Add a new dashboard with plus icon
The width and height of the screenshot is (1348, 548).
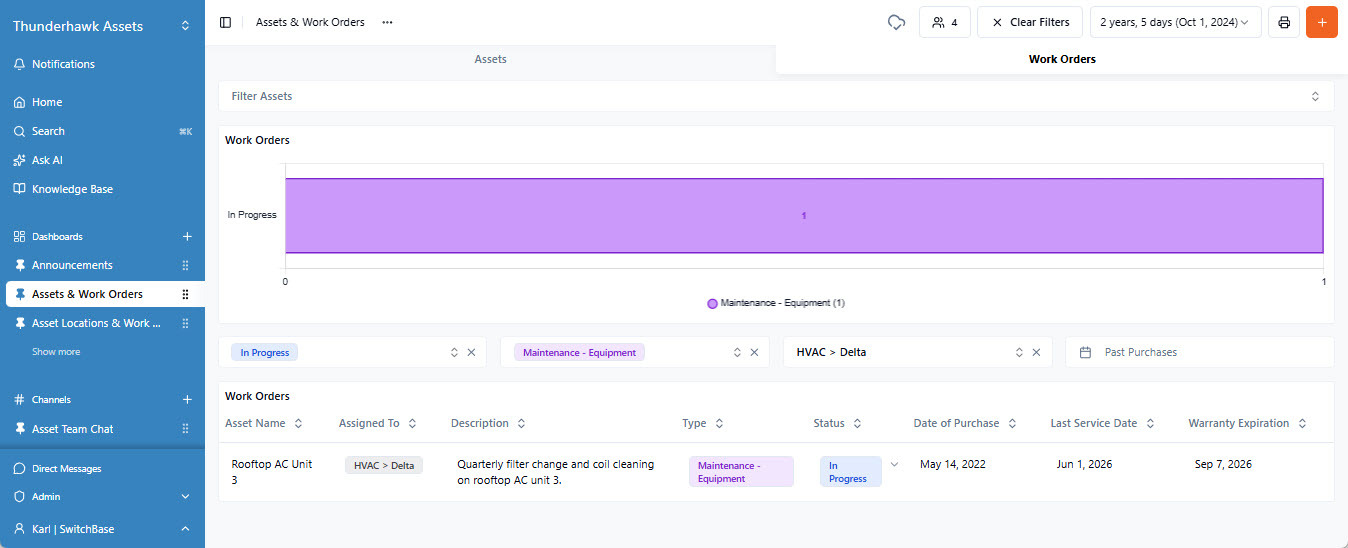pos(186,237)
